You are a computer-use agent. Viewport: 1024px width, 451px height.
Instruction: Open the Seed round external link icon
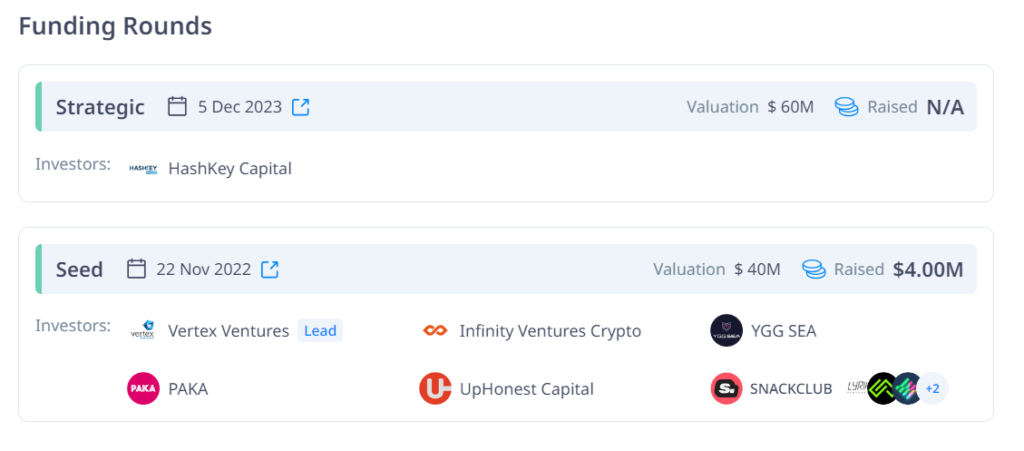270,269
